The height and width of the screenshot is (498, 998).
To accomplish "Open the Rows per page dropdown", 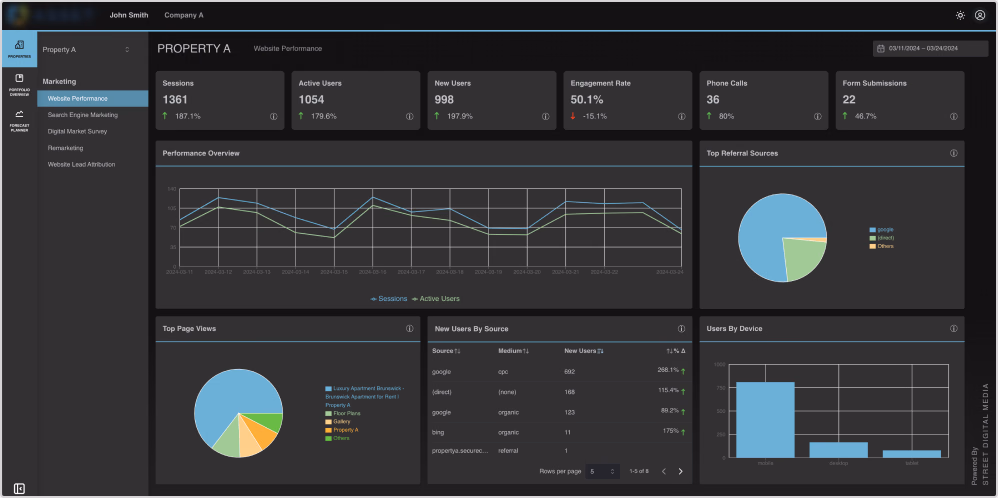I will (602, 471).
